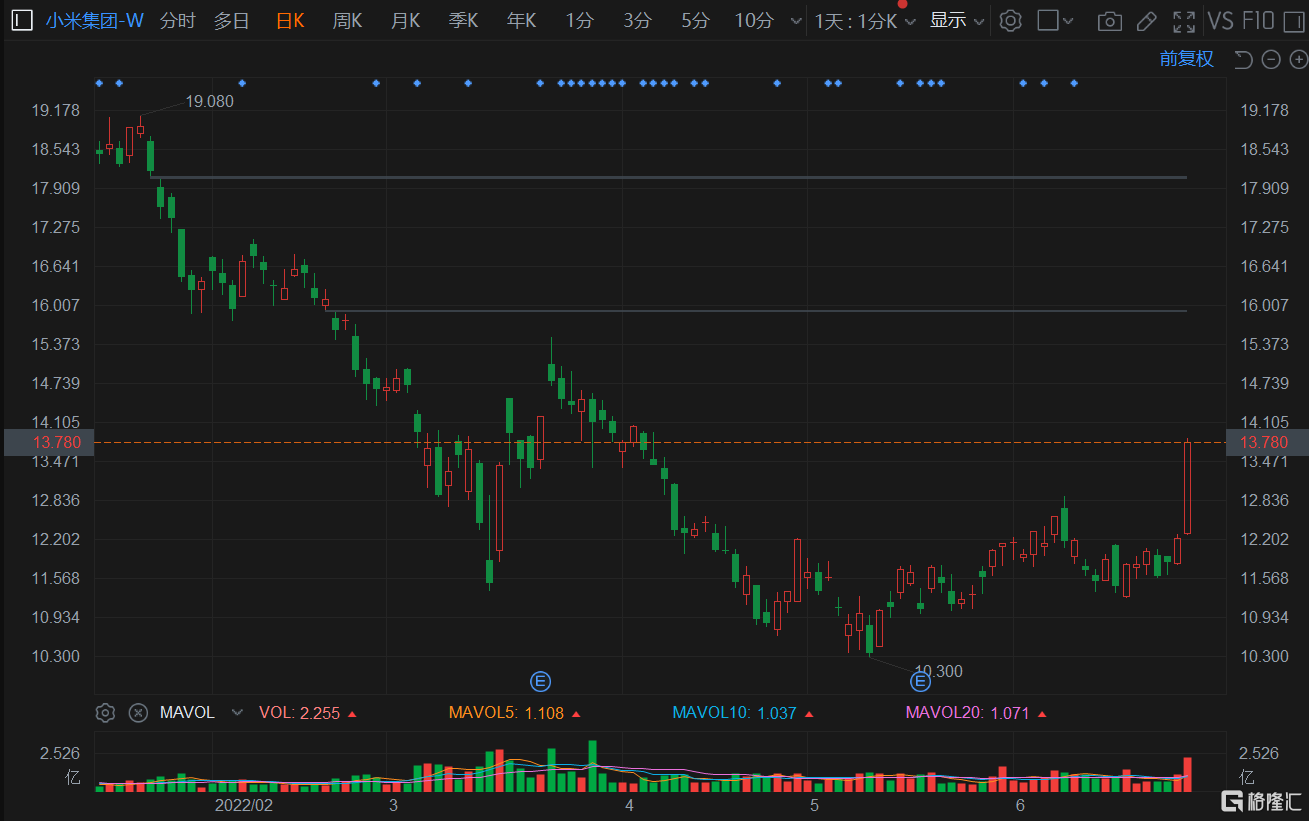Select the pencil drawing tool
Viewport: 1309px width, 821px height.
(x=1147, y=21)
